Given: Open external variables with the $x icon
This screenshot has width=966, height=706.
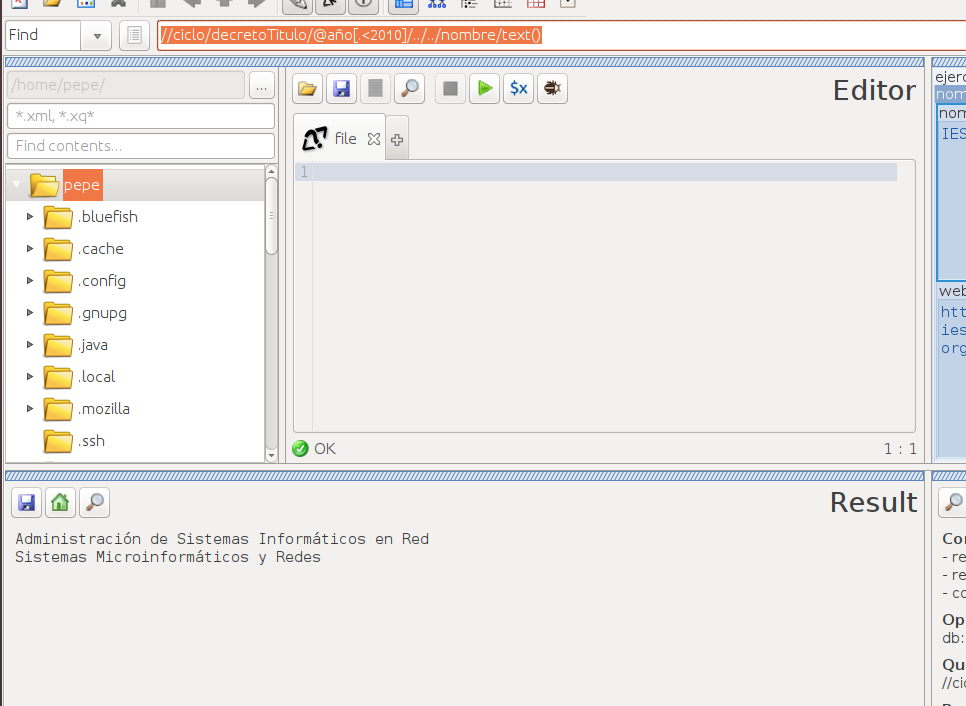Looking at the screenshot, I should [519, 89].
